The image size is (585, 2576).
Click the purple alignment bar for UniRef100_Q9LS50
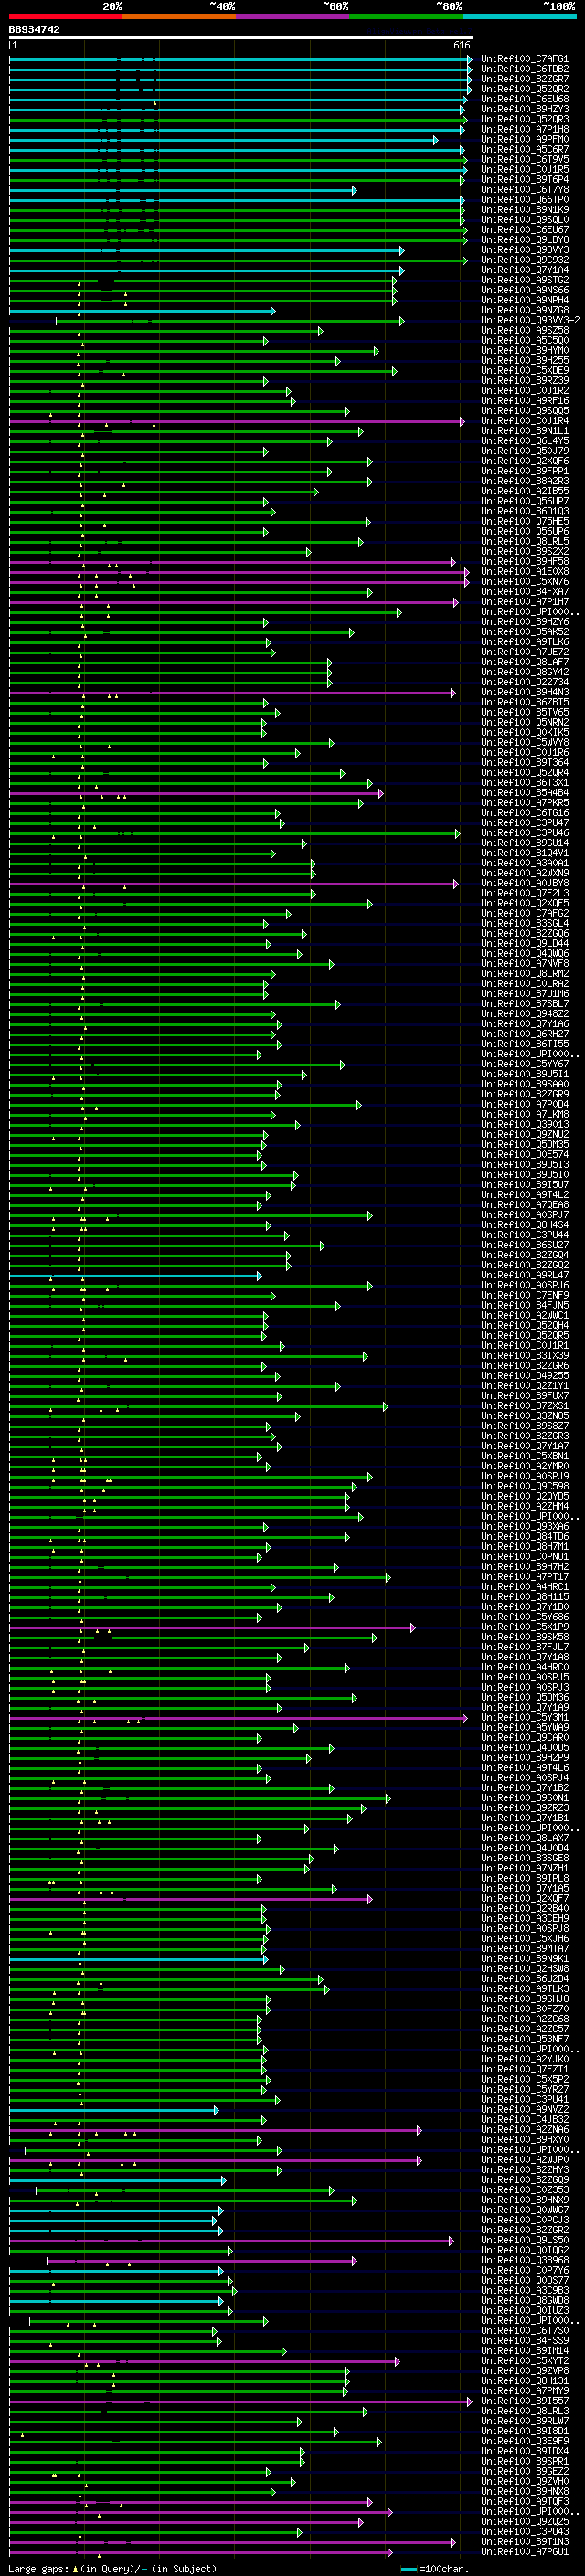232,2241
